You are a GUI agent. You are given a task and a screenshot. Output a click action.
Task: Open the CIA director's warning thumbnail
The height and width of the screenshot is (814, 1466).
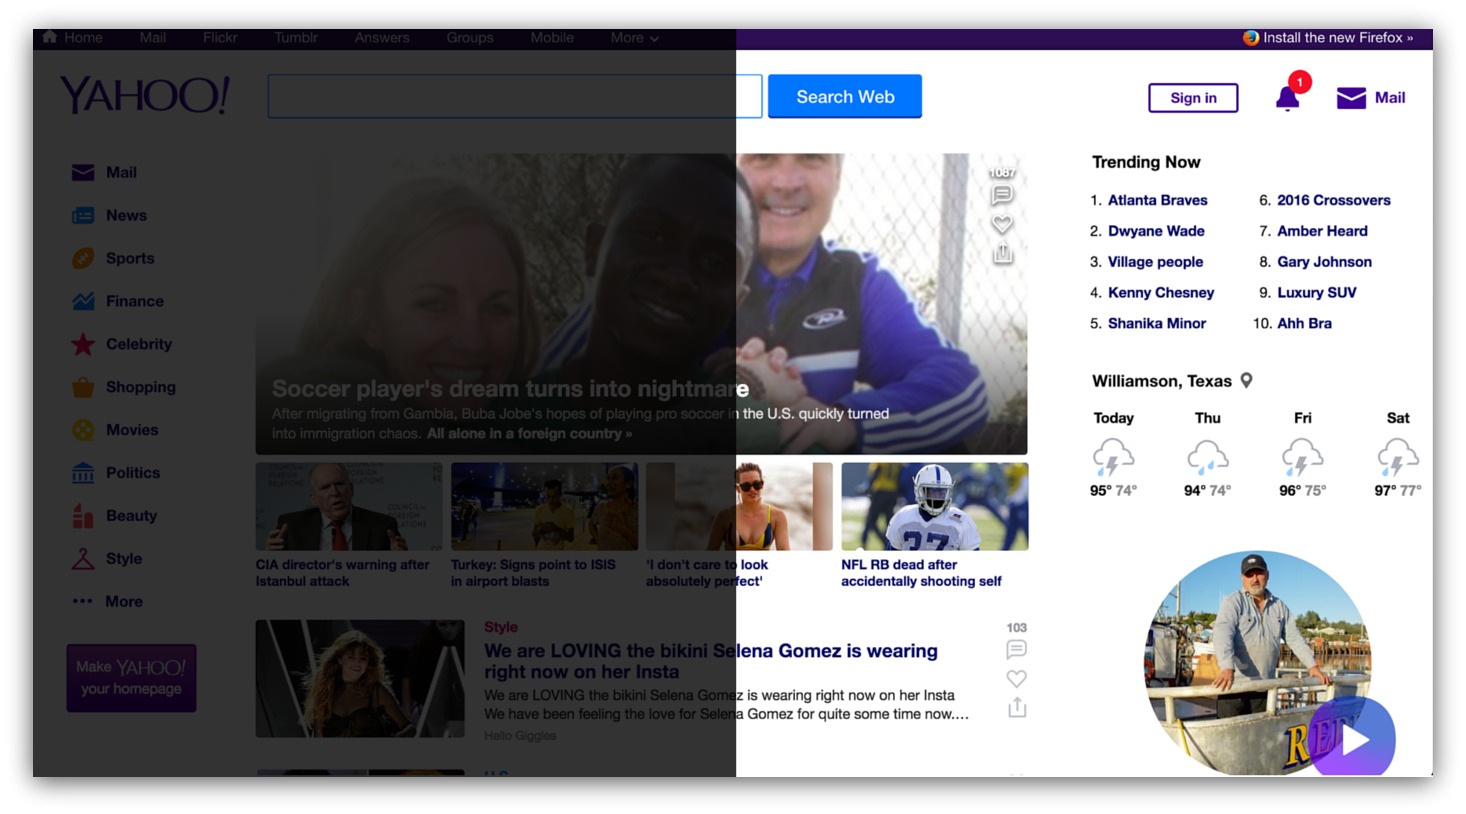(349, 506)
